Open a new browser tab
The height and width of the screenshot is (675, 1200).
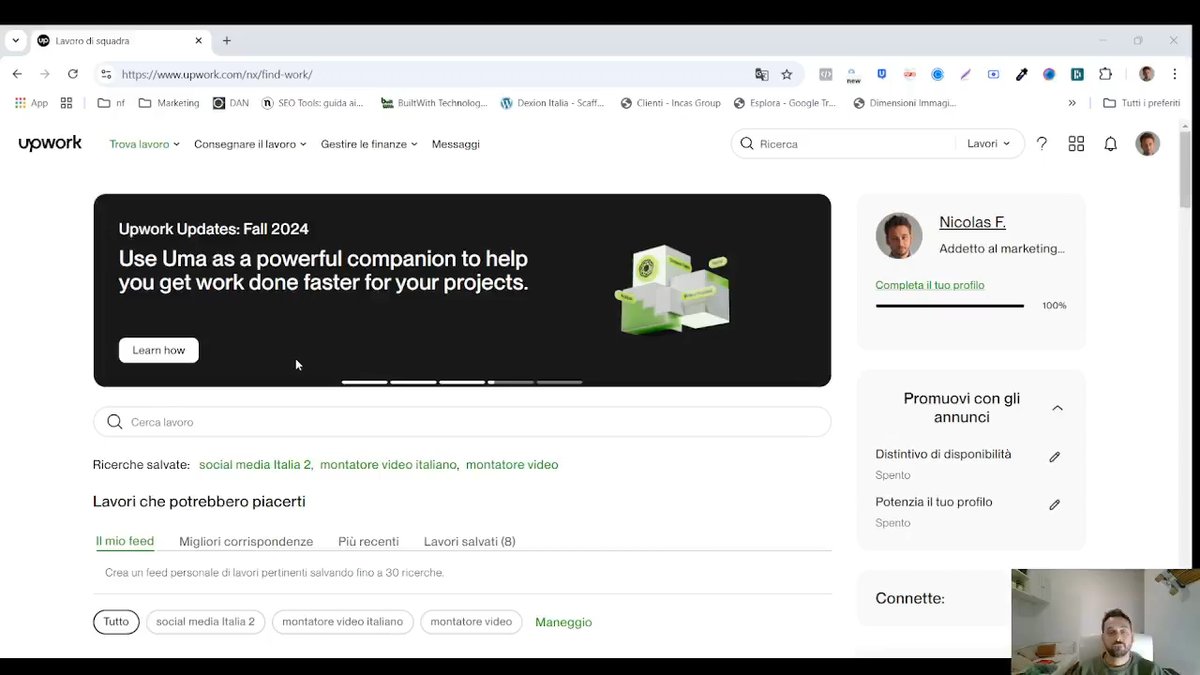227,41
